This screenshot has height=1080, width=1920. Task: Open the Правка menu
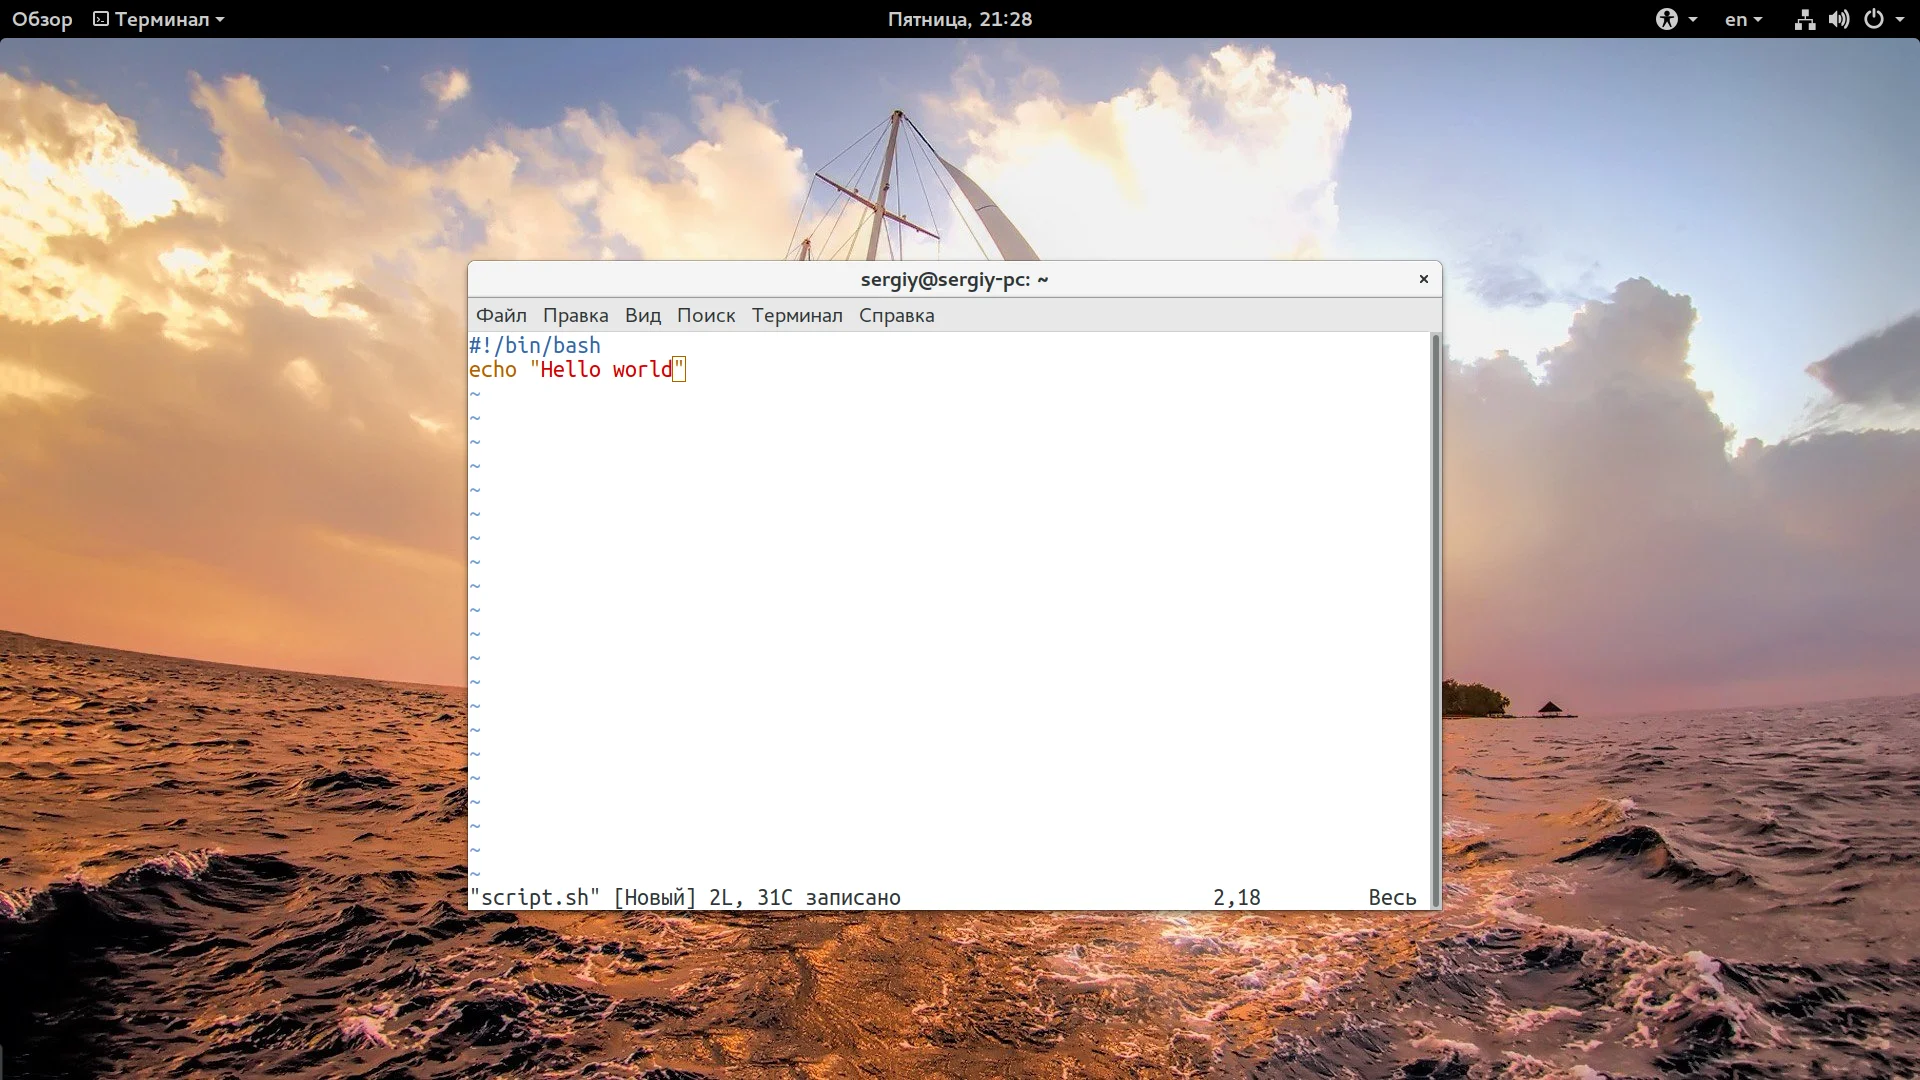575,315
